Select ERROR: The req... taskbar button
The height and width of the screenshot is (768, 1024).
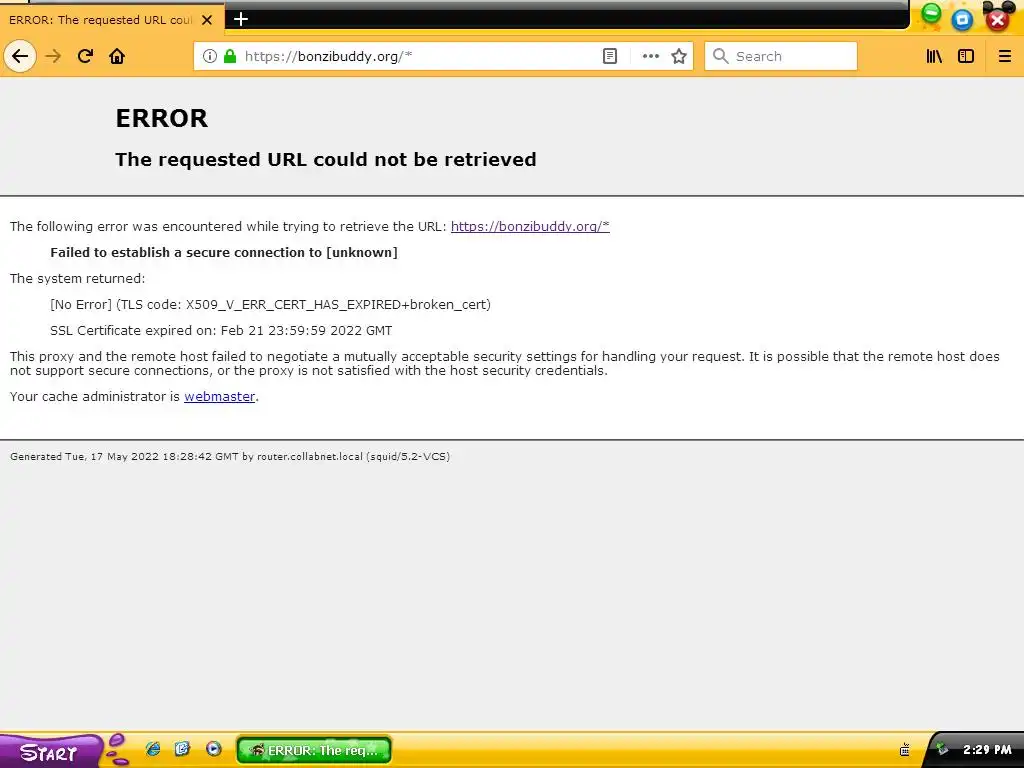(314, 750)
